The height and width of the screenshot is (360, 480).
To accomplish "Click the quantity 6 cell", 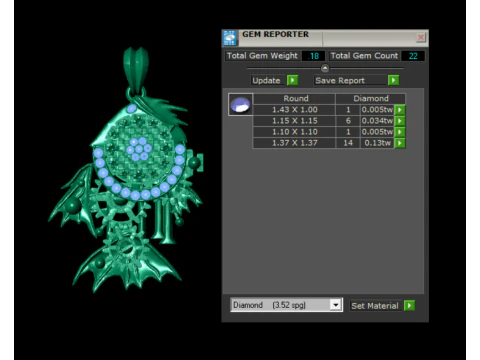I will pyautogui.click(x=348, y=121).
